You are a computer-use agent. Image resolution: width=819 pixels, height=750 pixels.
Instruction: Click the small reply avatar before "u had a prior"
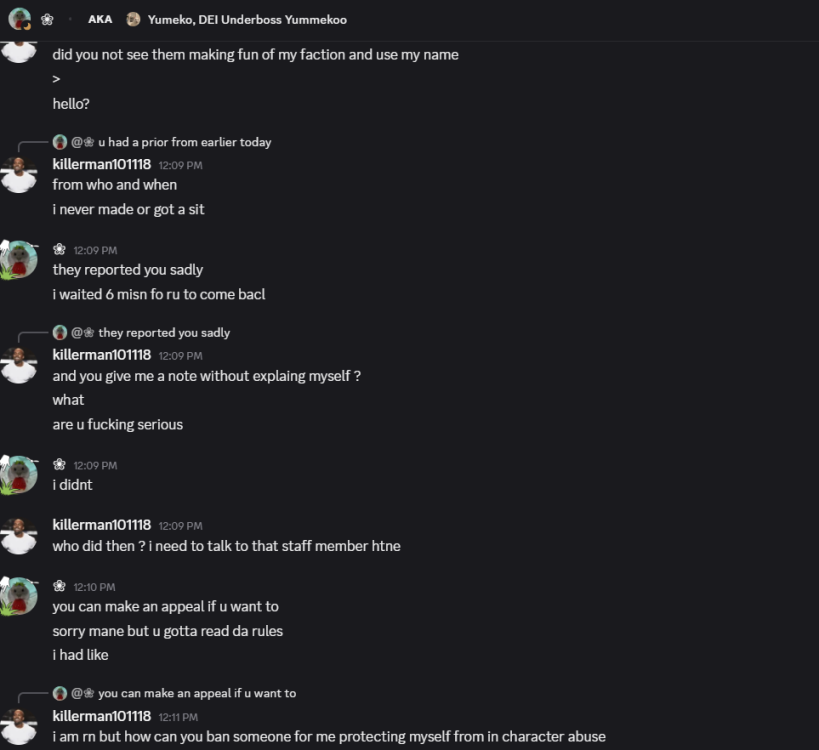tap(60, 142)
